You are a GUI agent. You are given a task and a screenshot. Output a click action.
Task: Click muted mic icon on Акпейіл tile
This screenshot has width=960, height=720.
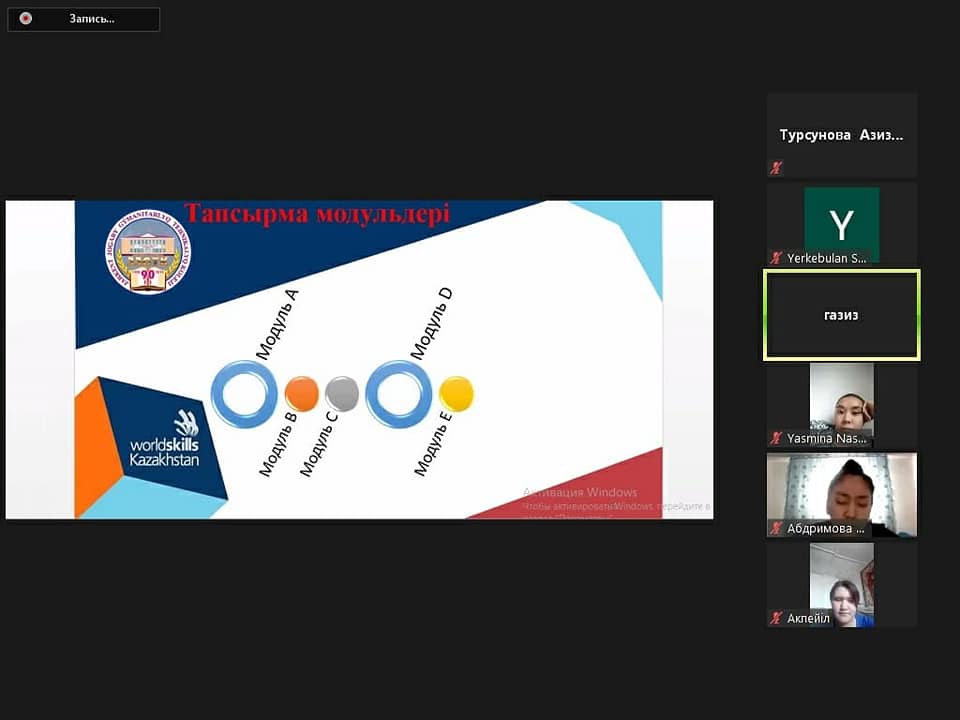coord(776,618)
